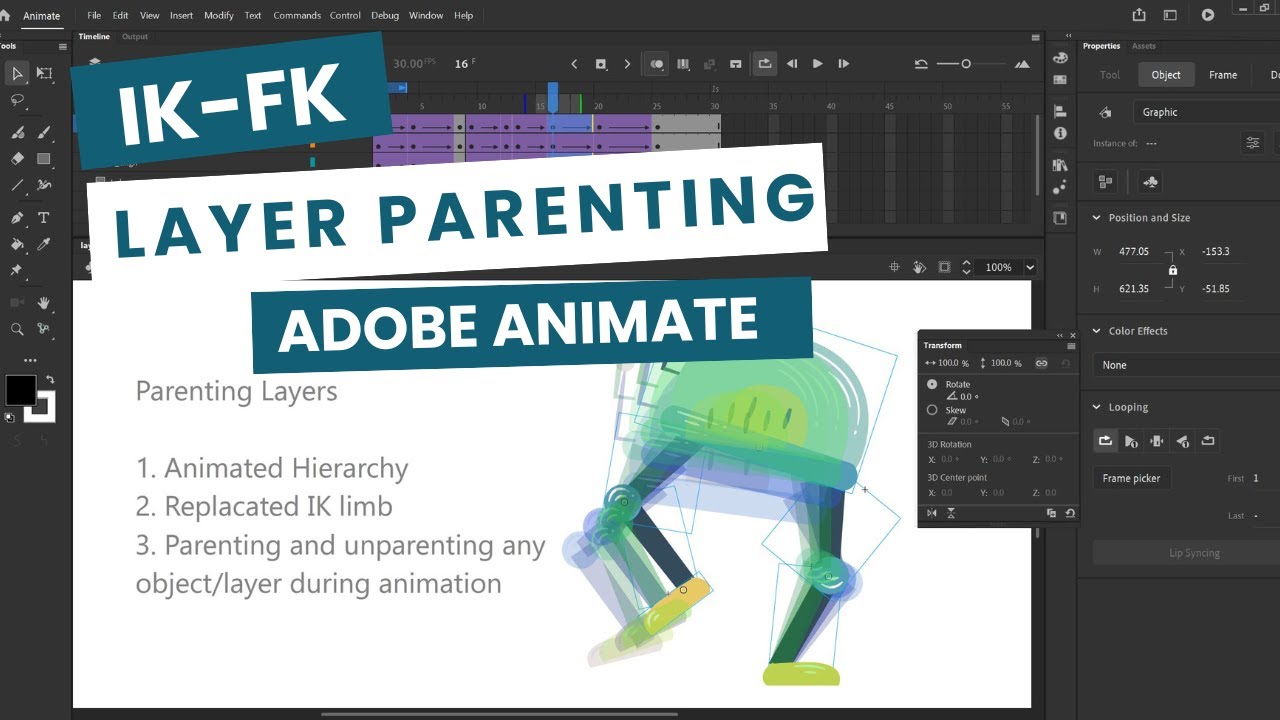
Task: Open the stage zoom 100% dropdown
Action: coord(1030,267)
